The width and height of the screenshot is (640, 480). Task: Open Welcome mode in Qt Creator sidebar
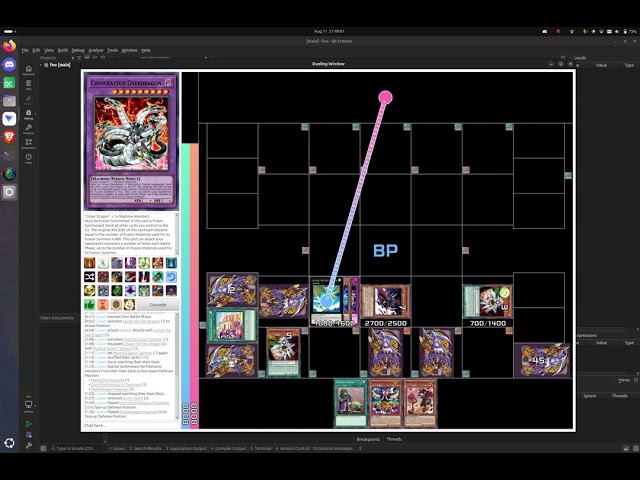coord(29,70)
